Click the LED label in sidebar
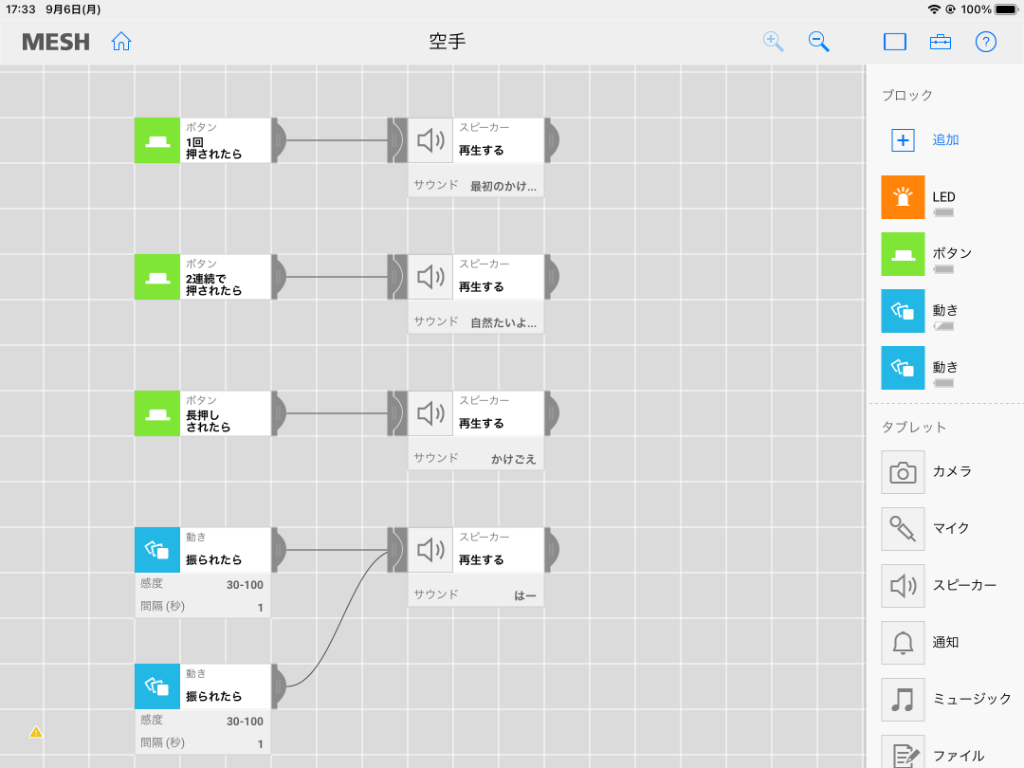1024x768 pixels. coord(944,197)
